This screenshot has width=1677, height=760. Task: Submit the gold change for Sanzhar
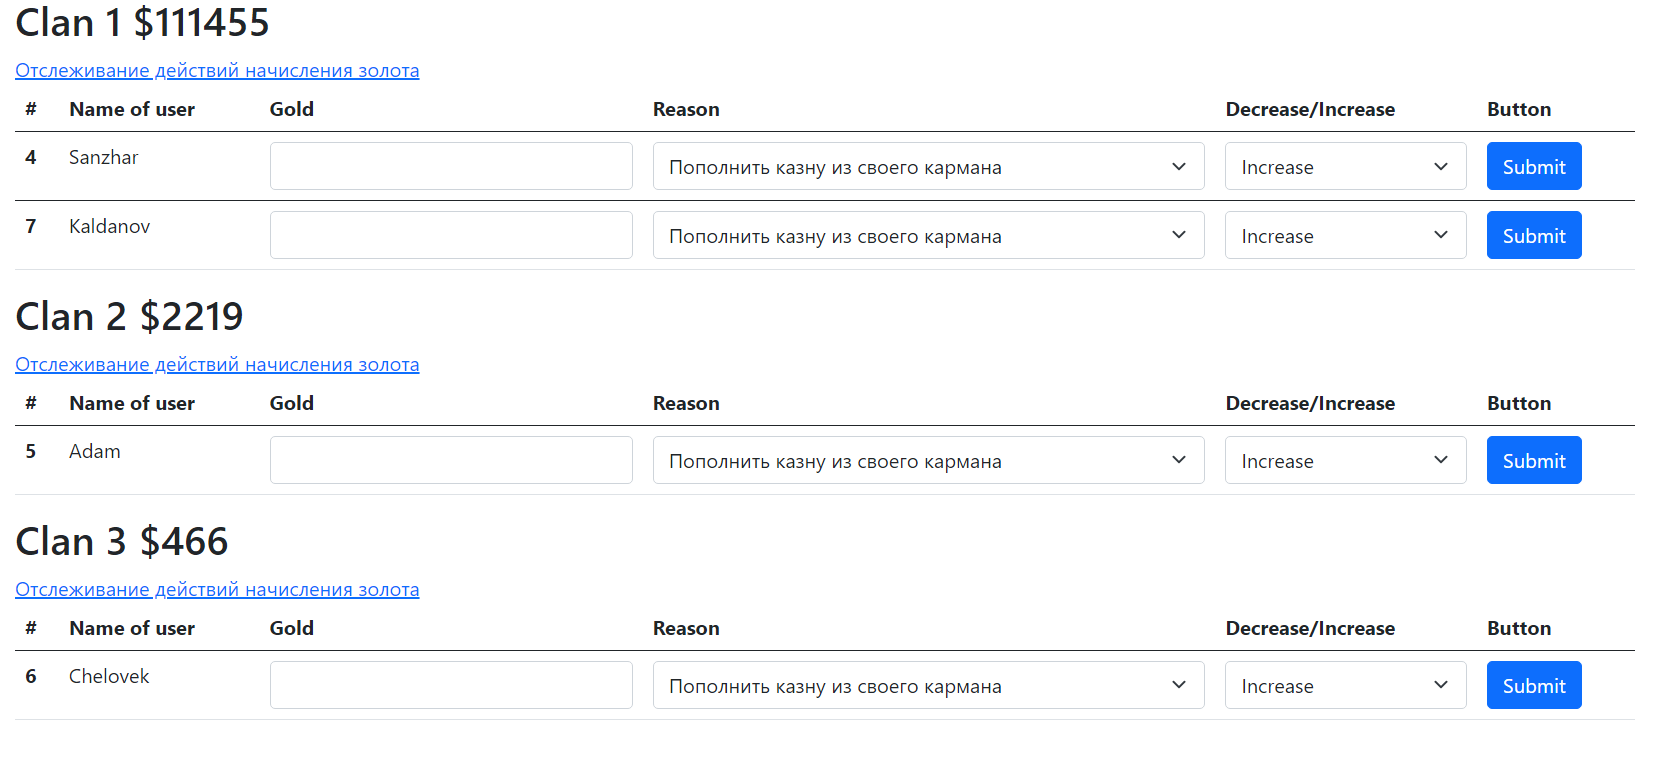click(x=1533, y=166)
